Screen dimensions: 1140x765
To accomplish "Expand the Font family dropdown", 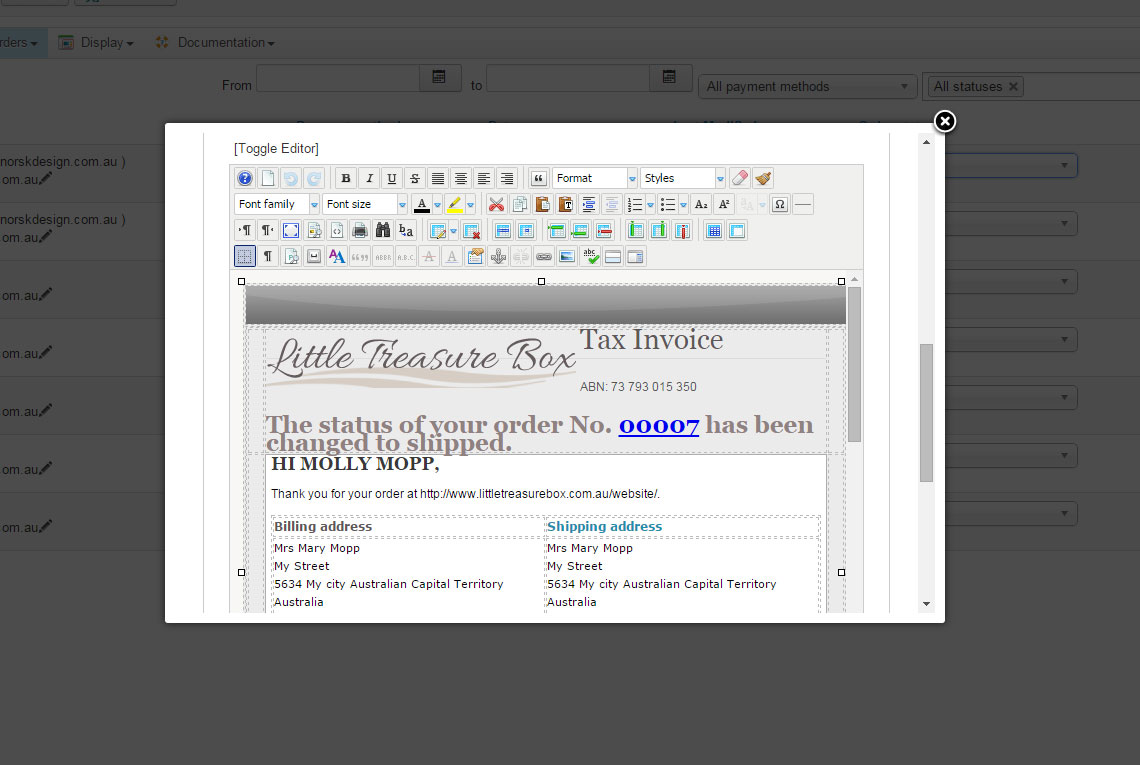I will click(277, 205).
